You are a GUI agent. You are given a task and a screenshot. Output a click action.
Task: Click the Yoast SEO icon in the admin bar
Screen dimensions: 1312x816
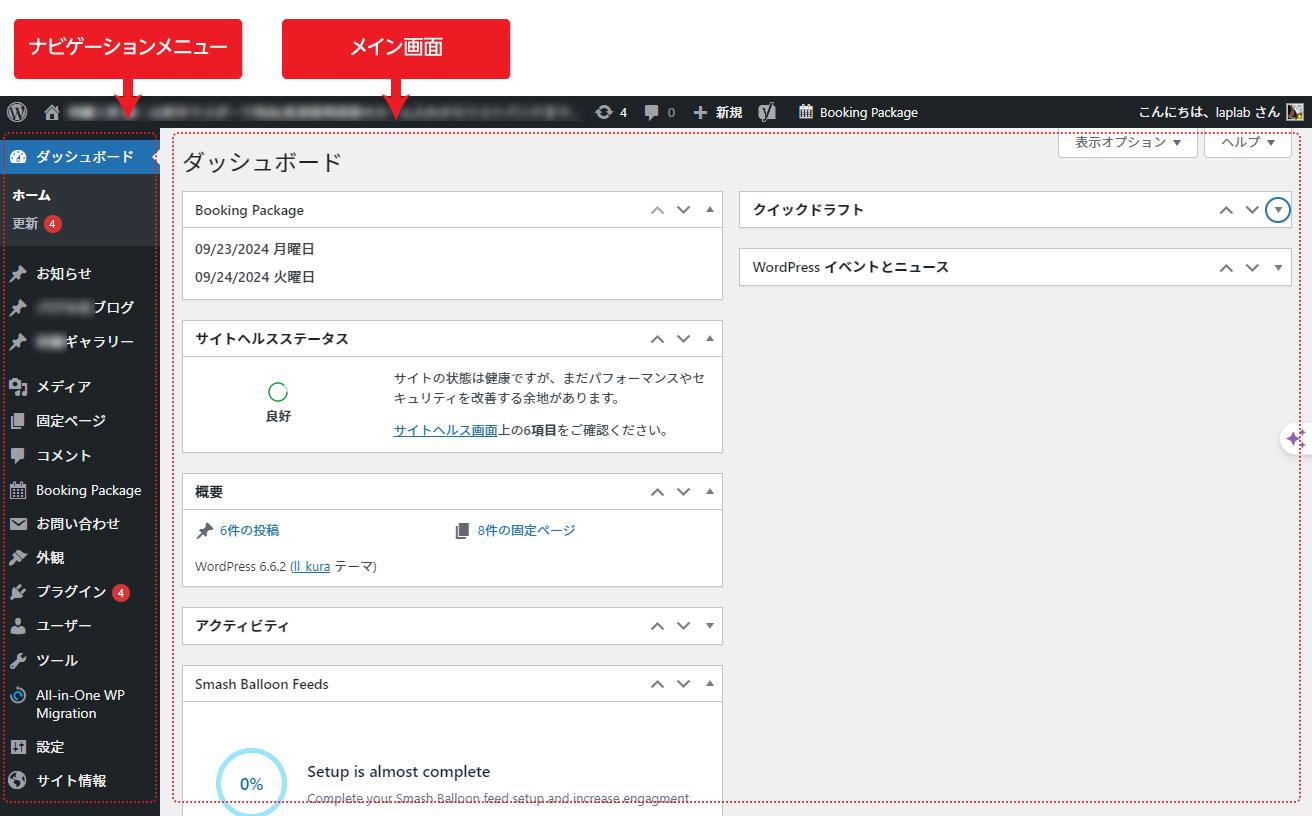tap(767, 112)
